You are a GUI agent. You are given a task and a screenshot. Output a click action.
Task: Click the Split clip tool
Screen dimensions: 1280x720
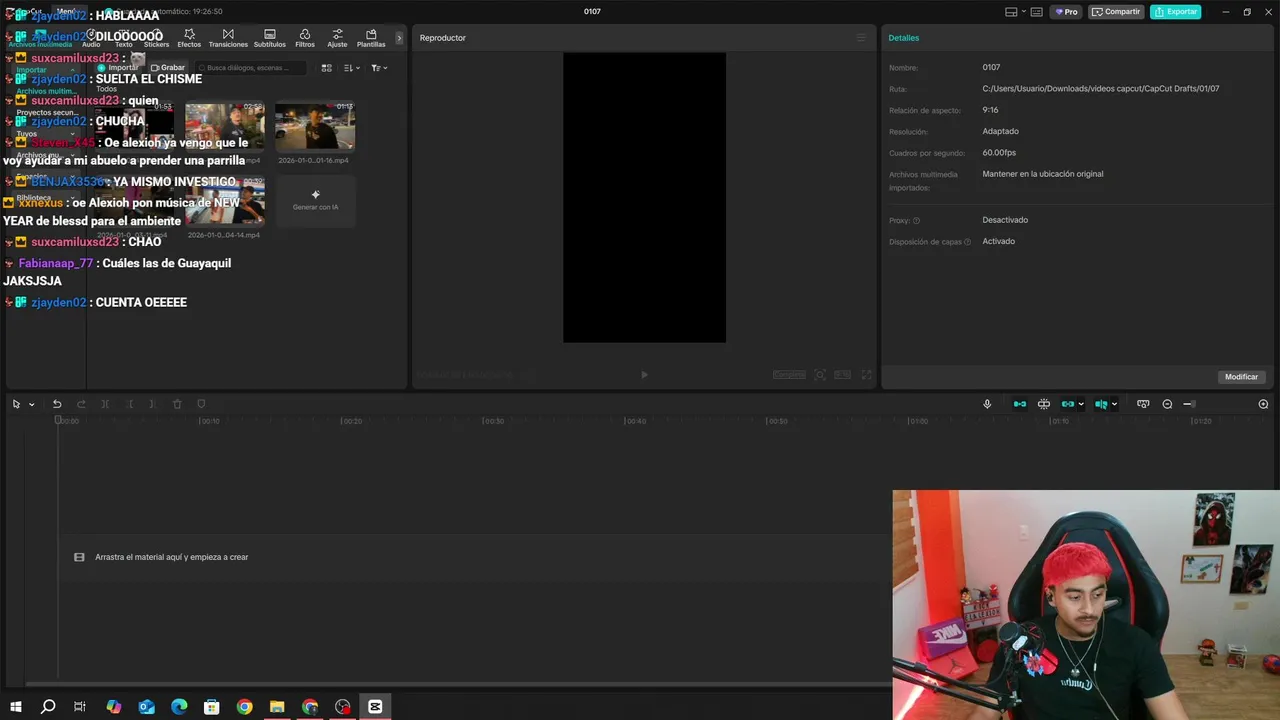(x=105, y=404)
